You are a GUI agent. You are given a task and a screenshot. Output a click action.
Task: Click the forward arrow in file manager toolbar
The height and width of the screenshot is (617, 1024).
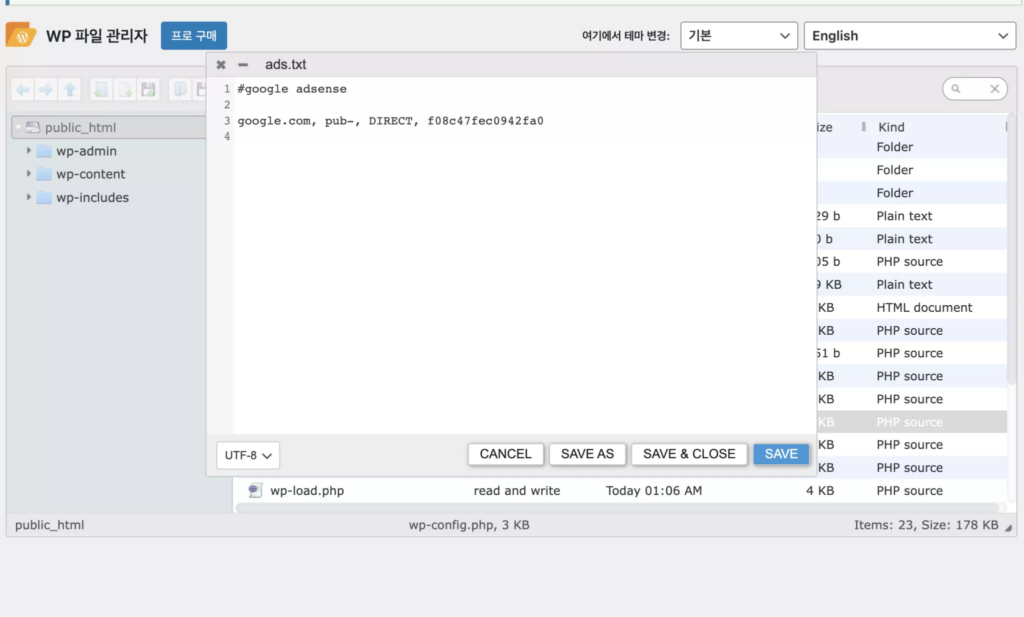pos(46,89)
